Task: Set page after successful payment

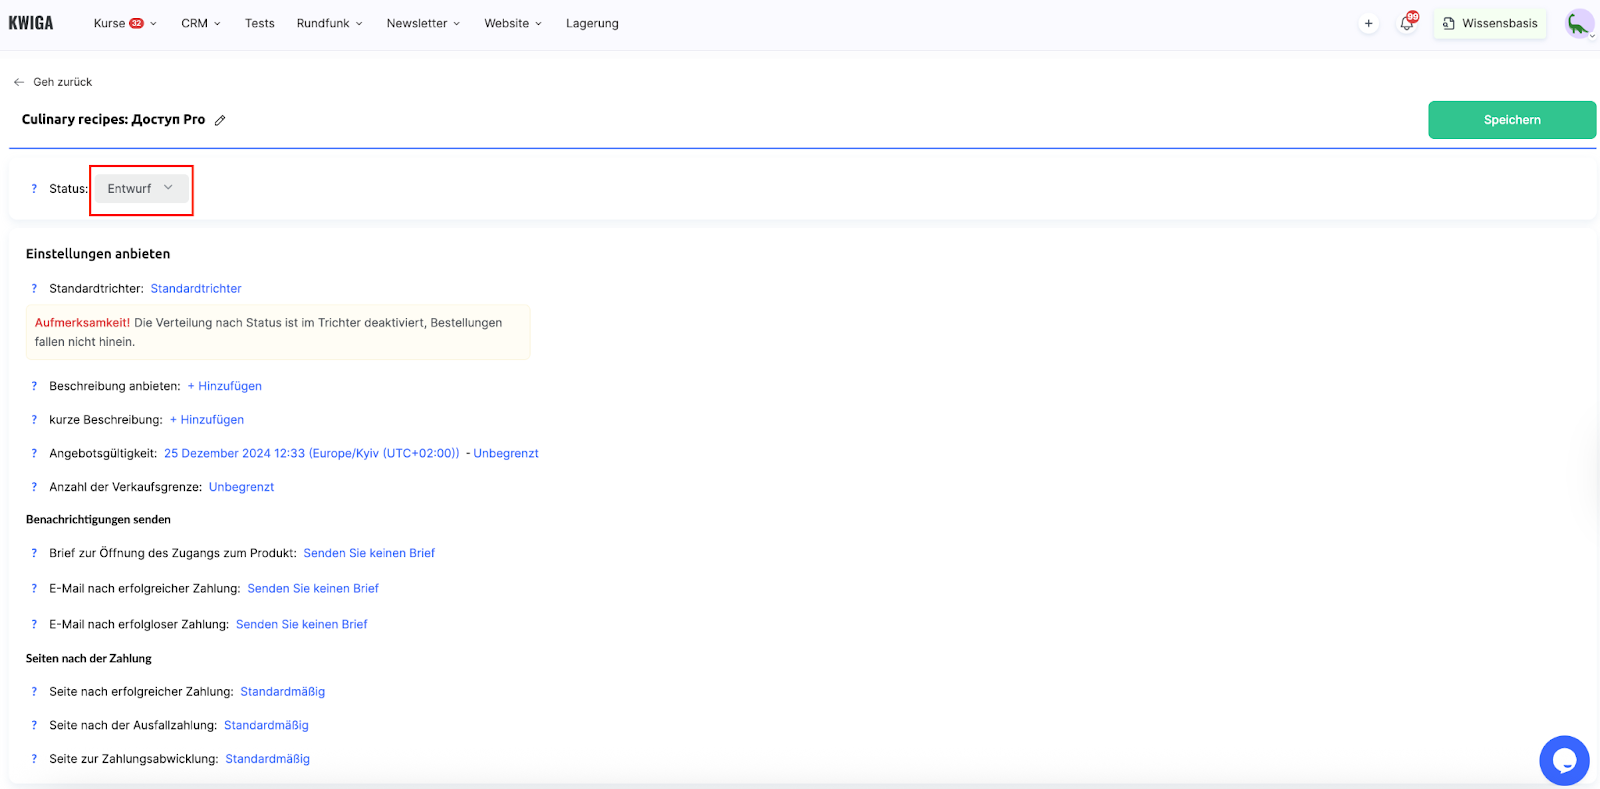Action: pos(283,691)
